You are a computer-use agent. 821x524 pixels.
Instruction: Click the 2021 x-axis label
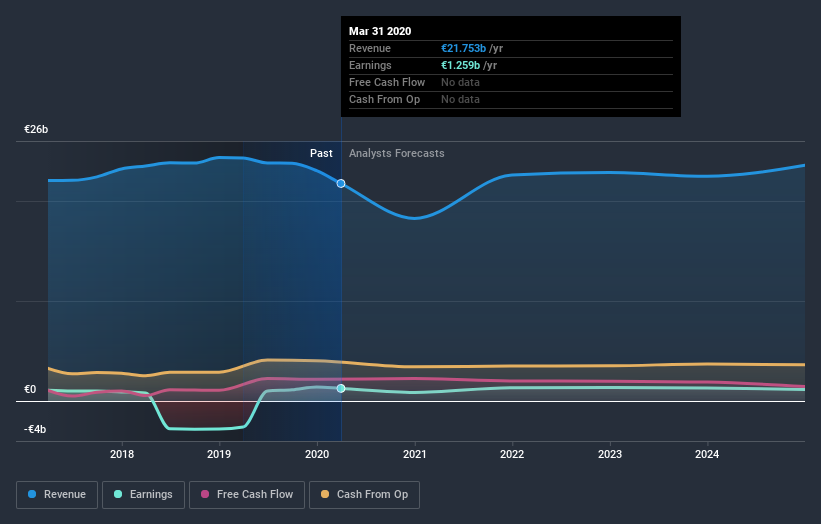click(x=414, y=454)
